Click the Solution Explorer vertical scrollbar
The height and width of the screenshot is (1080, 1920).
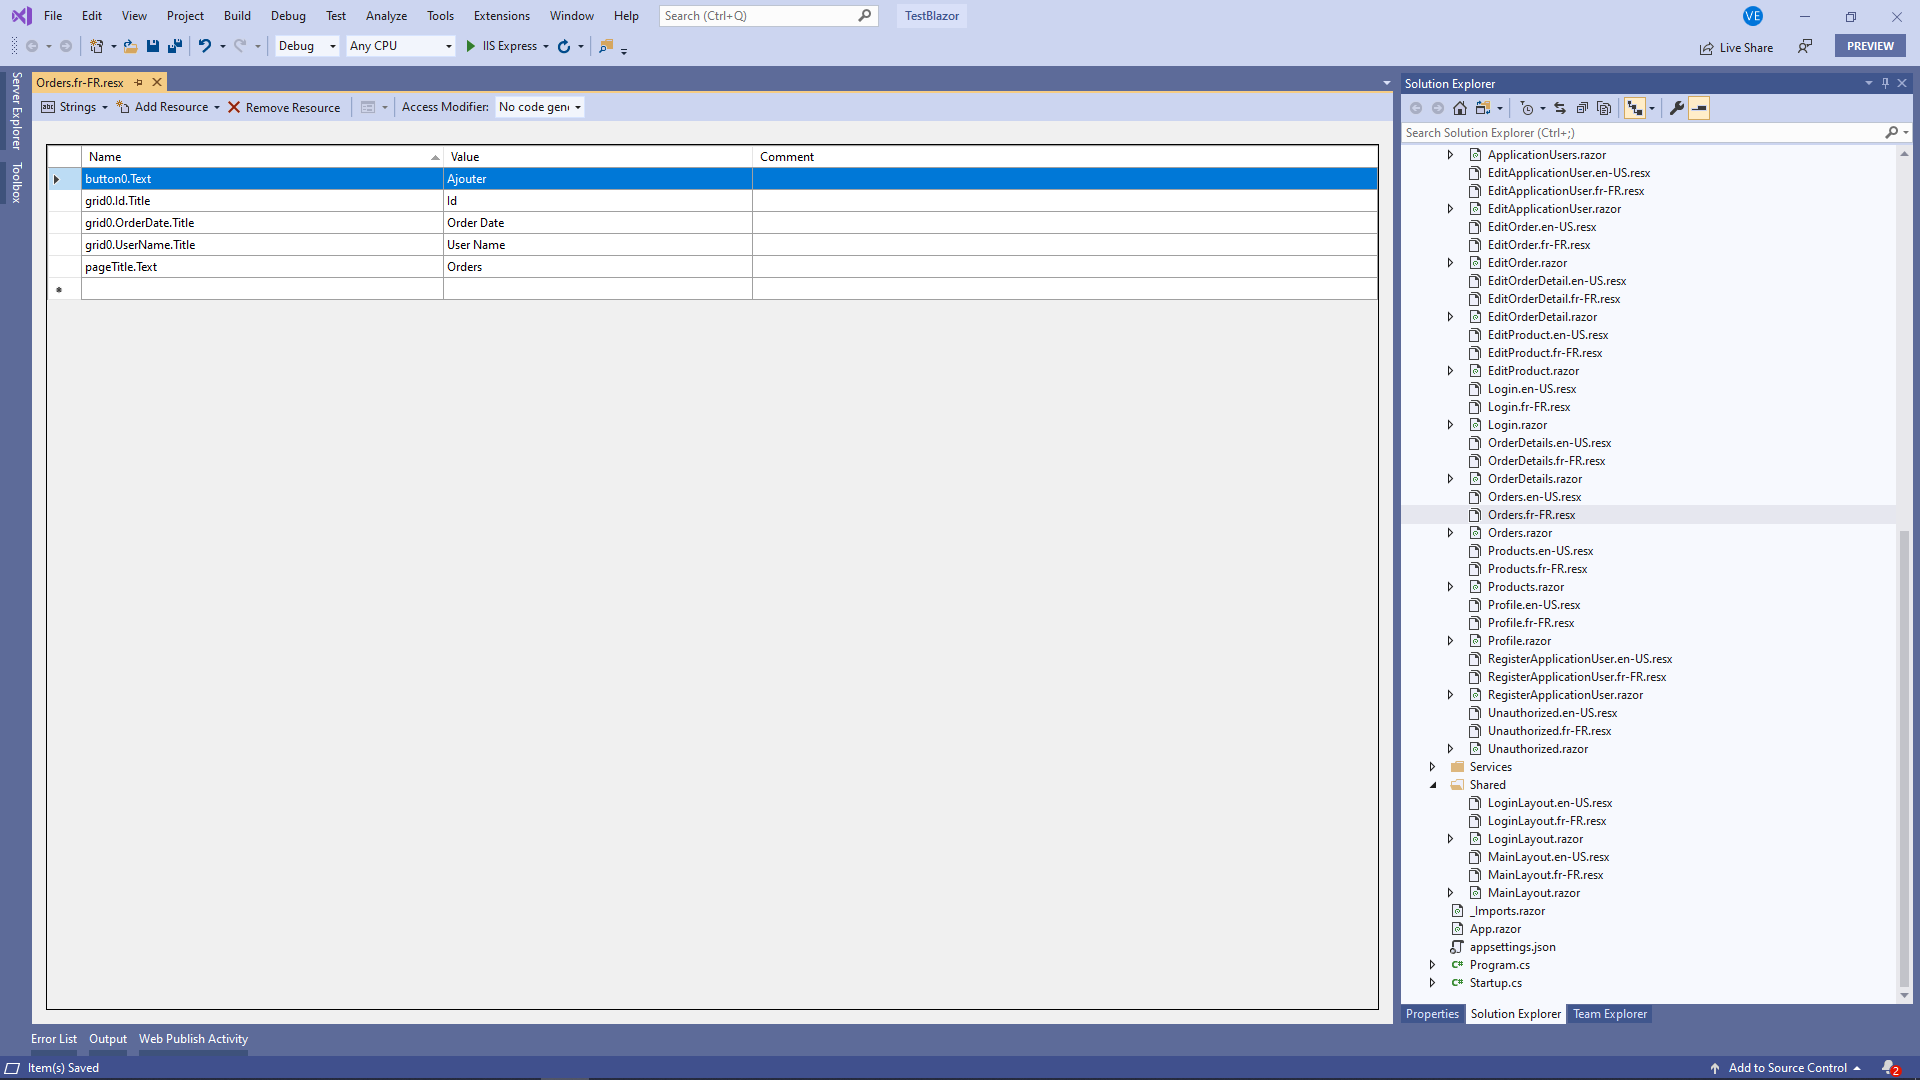1904,758
